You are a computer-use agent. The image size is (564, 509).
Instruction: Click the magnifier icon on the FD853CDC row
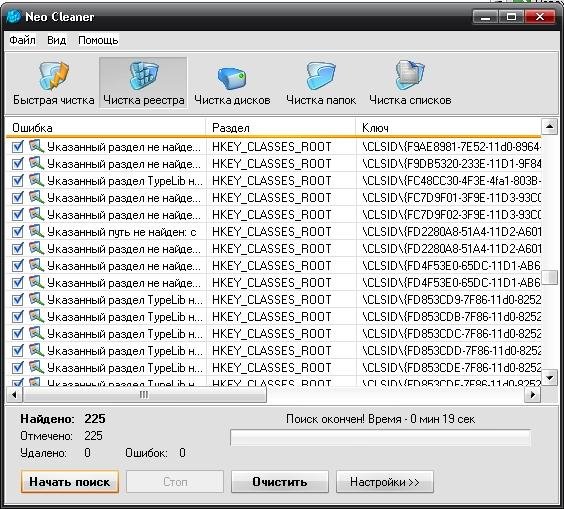pos(36,333)
